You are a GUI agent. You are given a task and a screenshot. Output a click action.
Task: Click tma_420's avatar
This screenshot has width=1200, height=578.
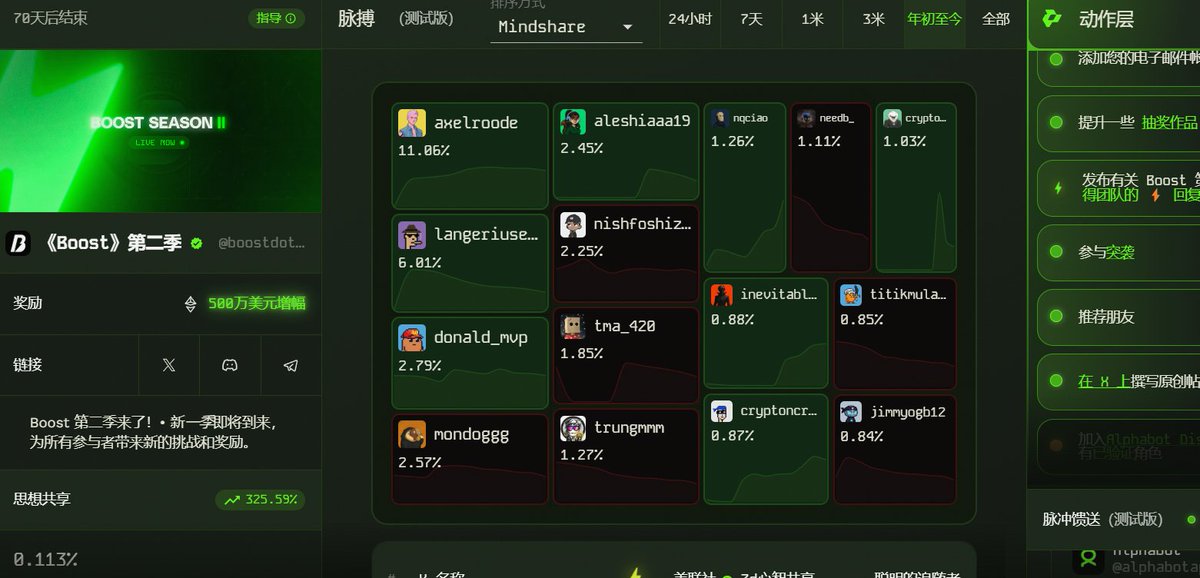[x=573, y=326]
